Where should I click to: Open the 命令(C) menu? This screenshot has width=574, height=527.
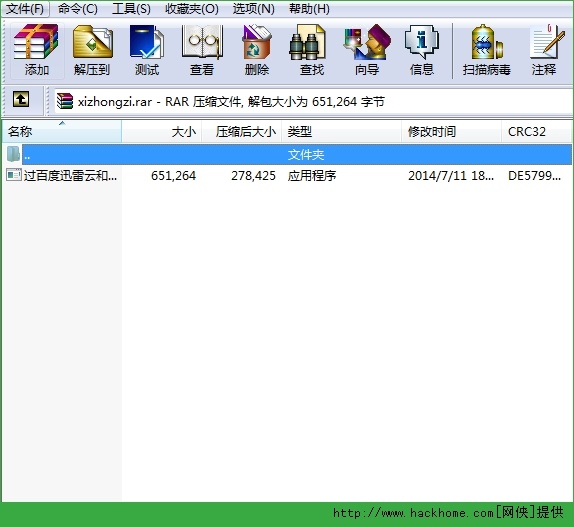tap(78, 9)
